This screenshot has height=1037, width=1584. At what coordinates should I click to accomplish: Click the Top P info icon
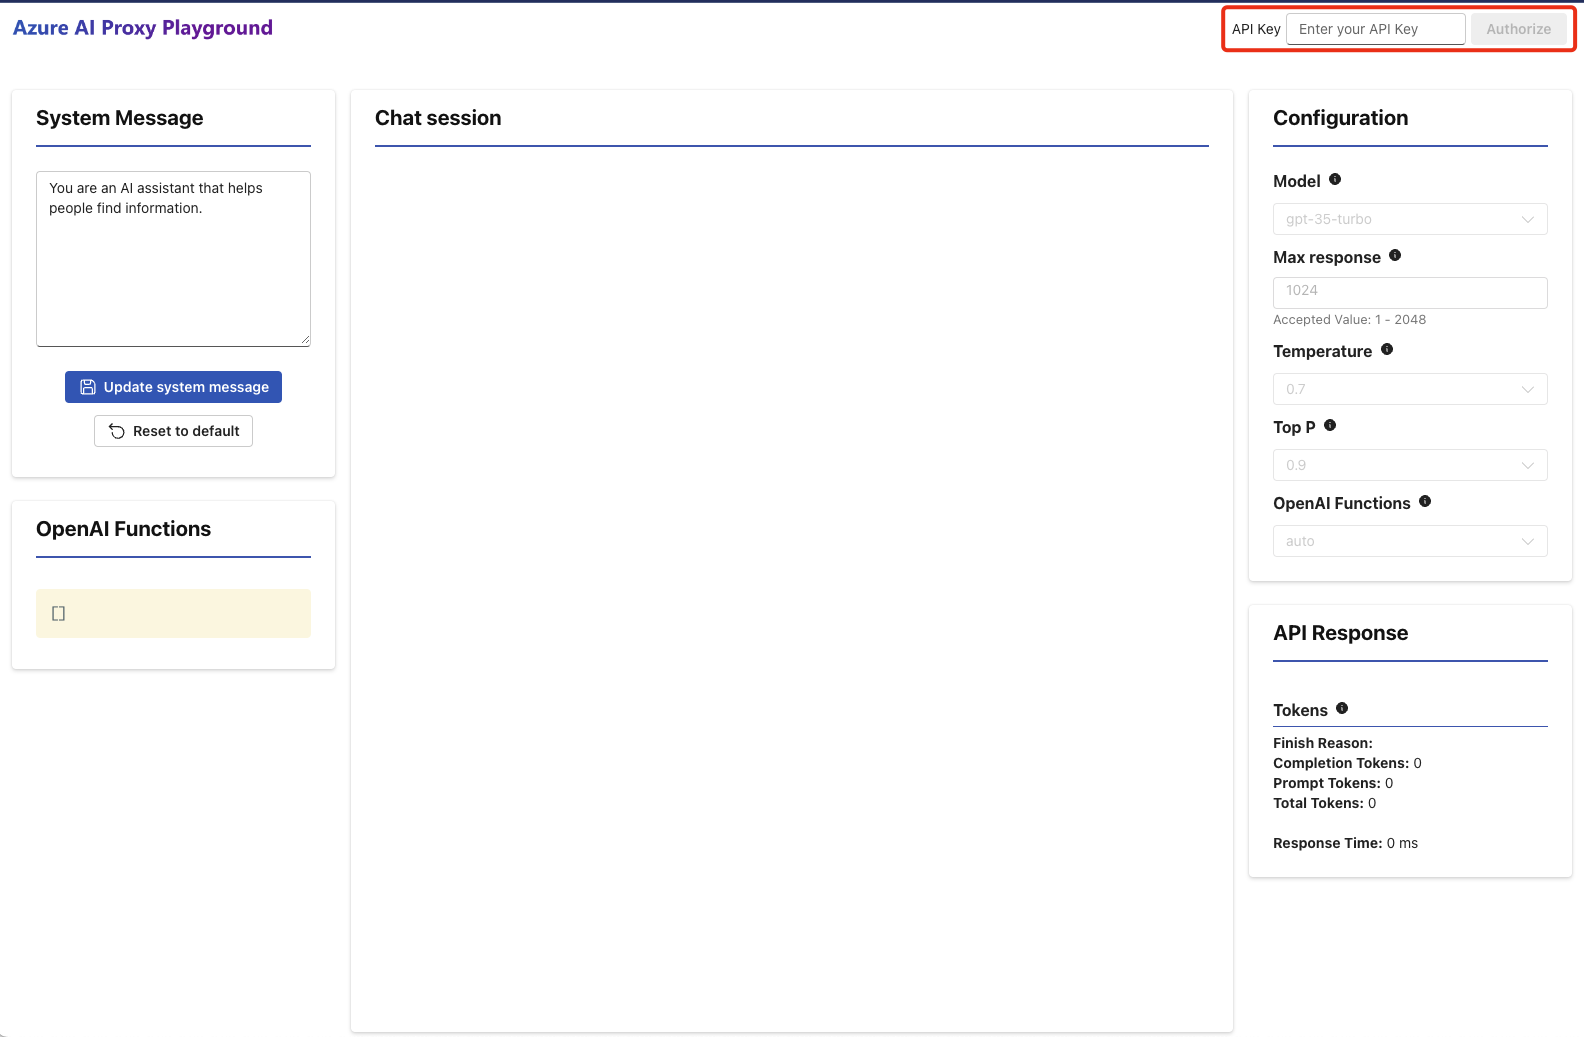pyautogui.click(x=1330, y=426)
